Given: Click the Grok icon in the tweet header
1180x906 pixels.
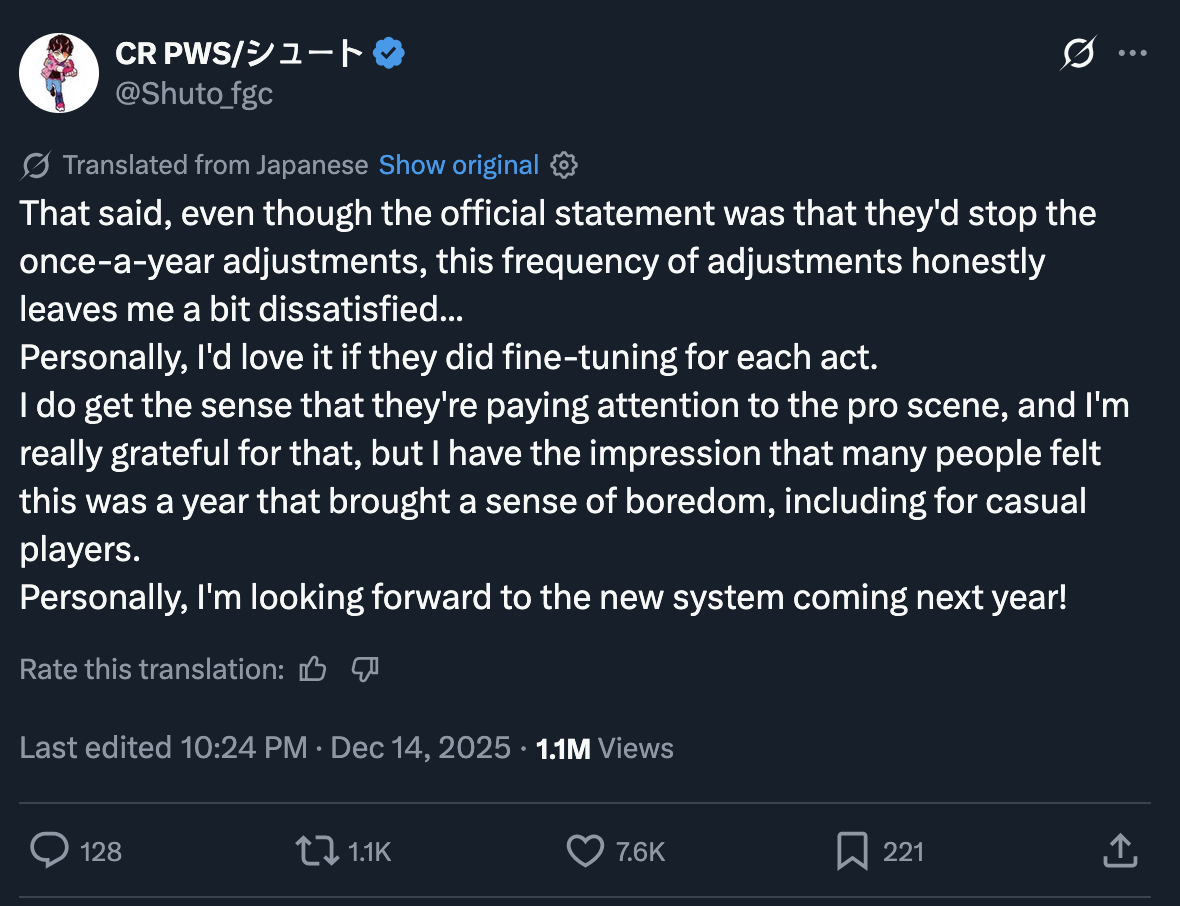Looking at the screenshot, I should point(1078,53).
